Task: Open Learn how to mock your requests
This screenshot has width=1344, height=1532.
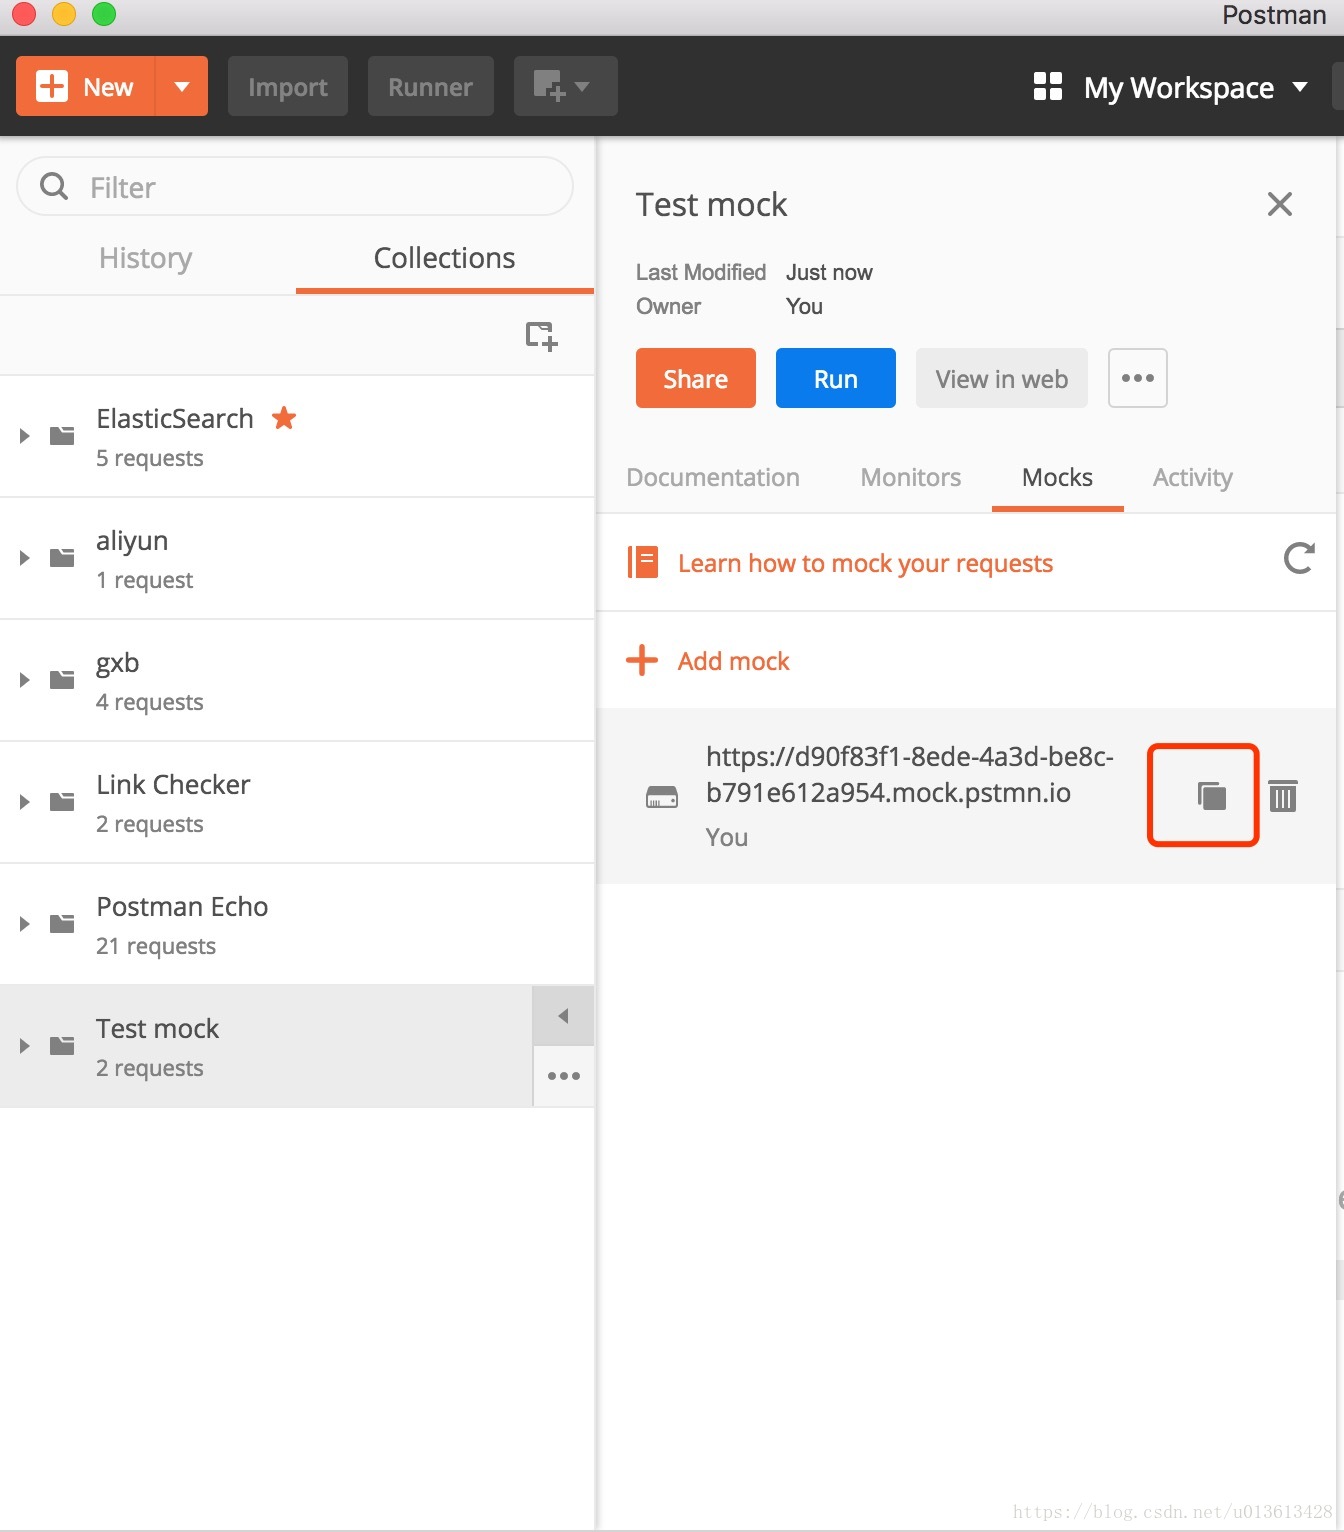Action: (x=866, y=563)
